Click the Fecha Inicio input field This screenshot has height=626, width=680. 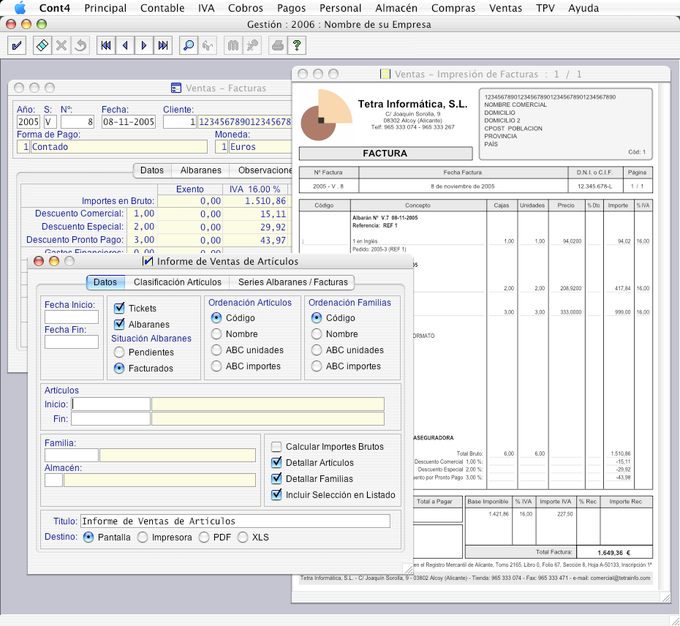[71, 318]
